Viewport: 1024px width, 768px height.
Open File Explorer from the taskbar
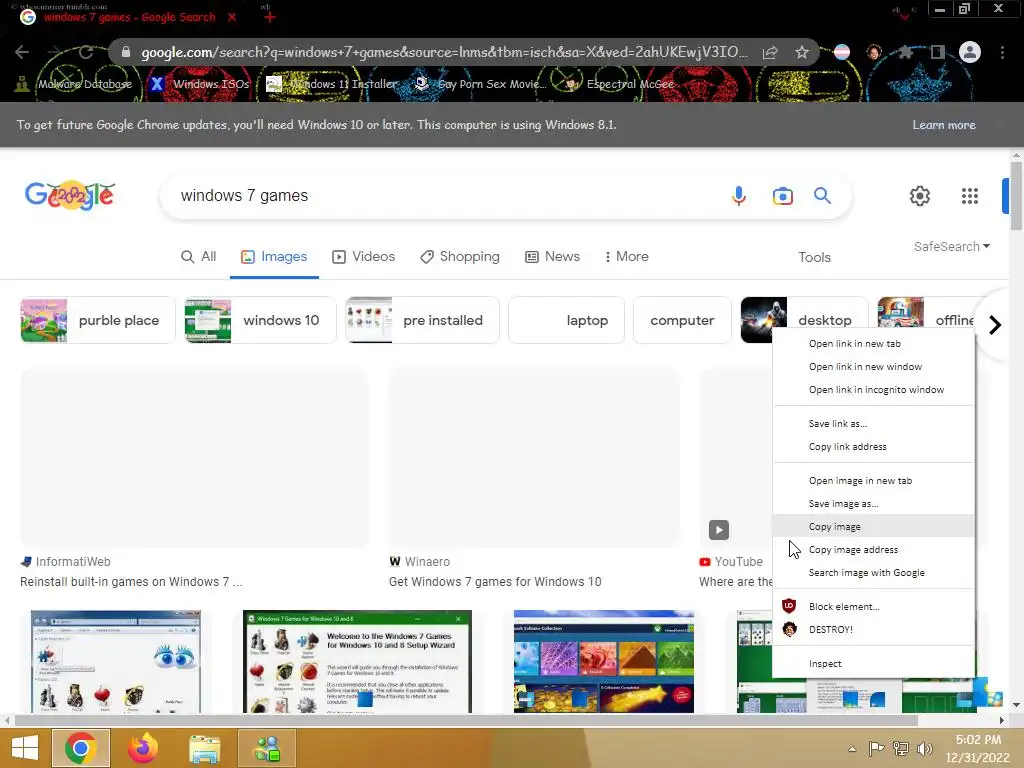pos(204,748)
